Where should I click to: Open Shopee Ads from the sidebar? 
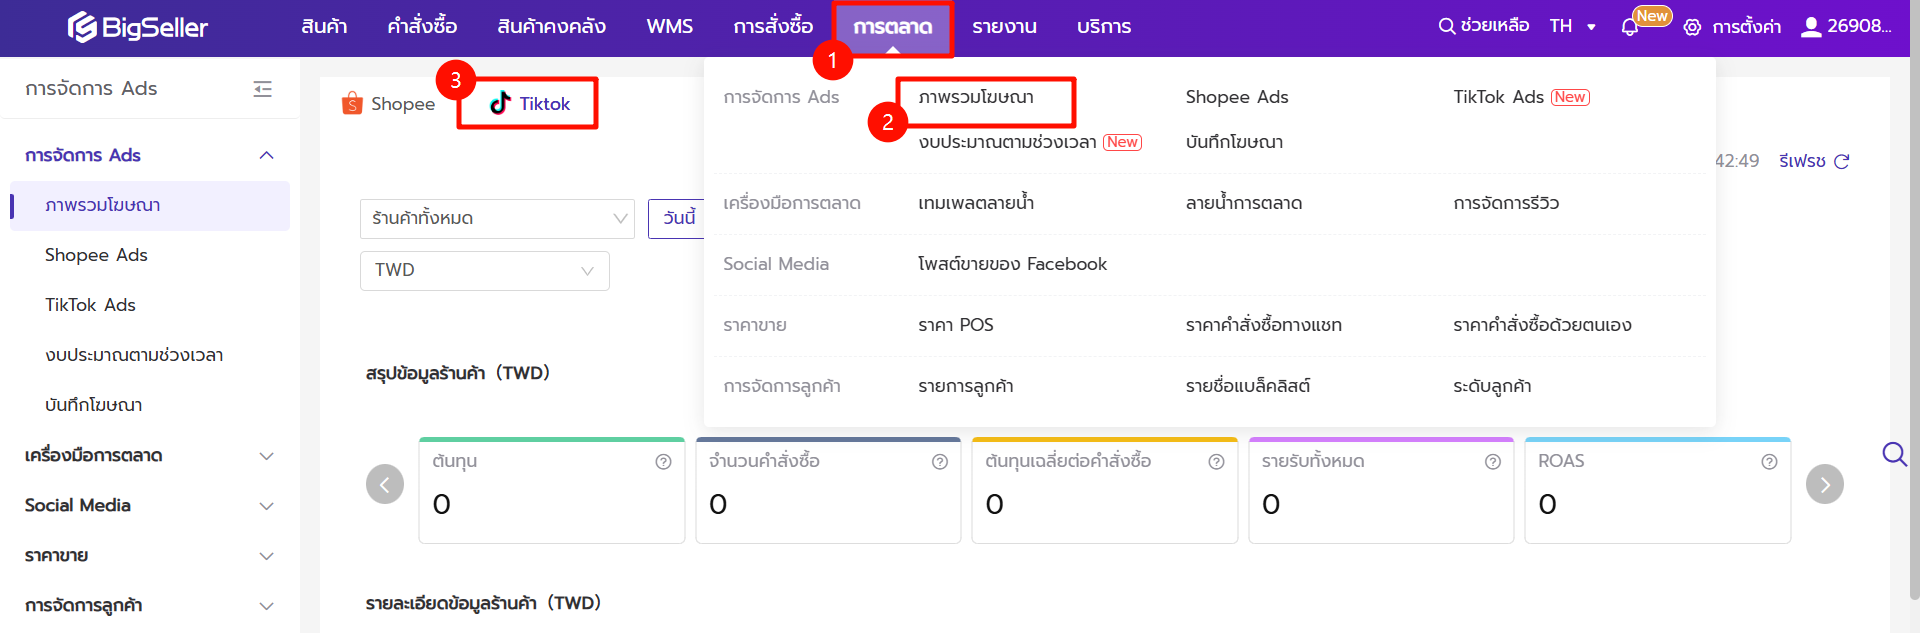pos(96,255)
